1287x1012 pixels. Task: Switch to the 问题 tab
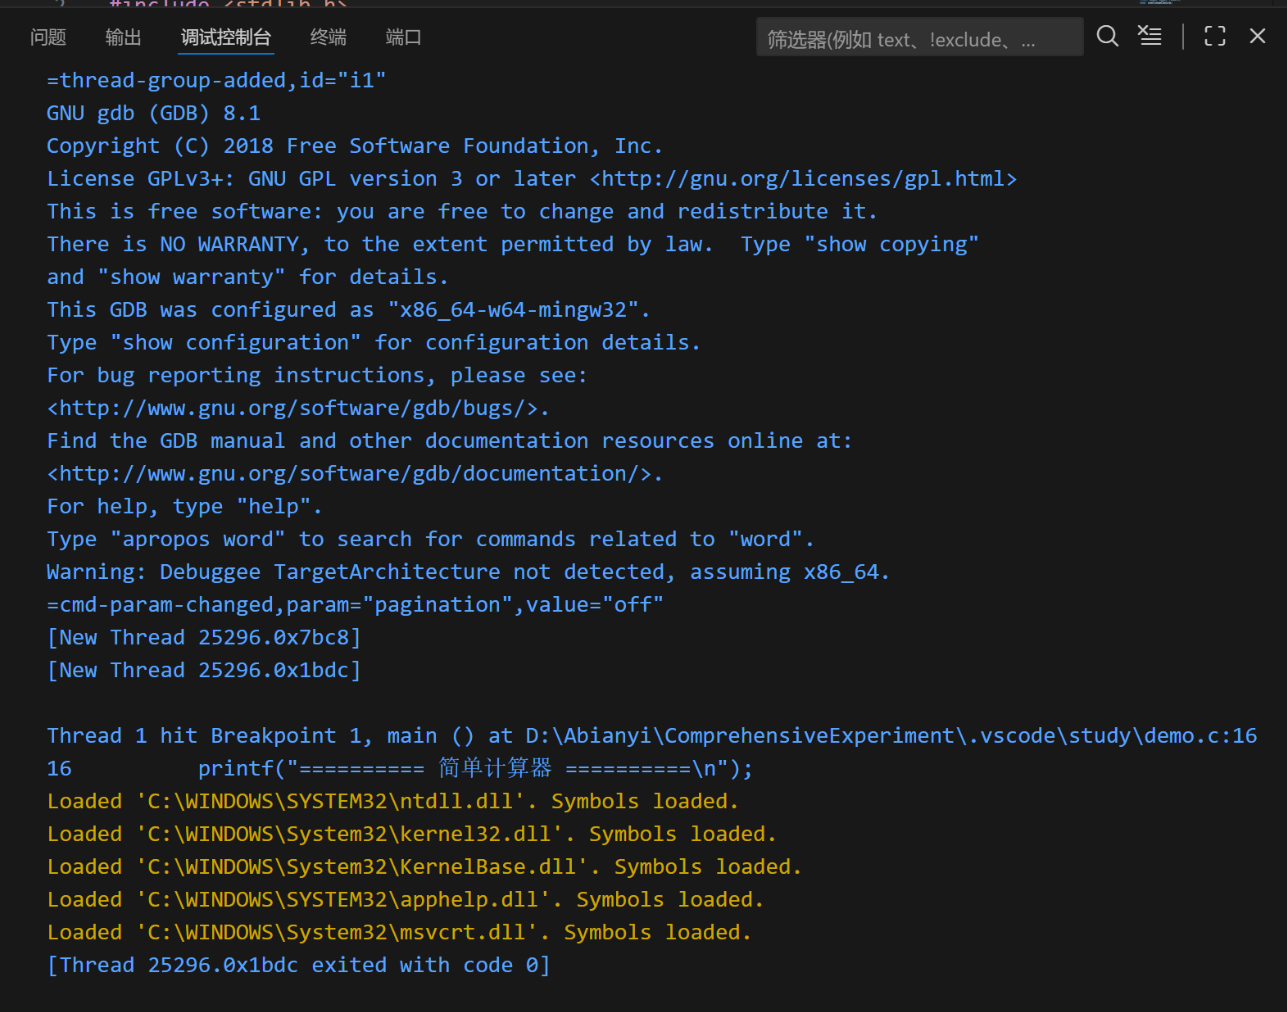pos(48,37)
